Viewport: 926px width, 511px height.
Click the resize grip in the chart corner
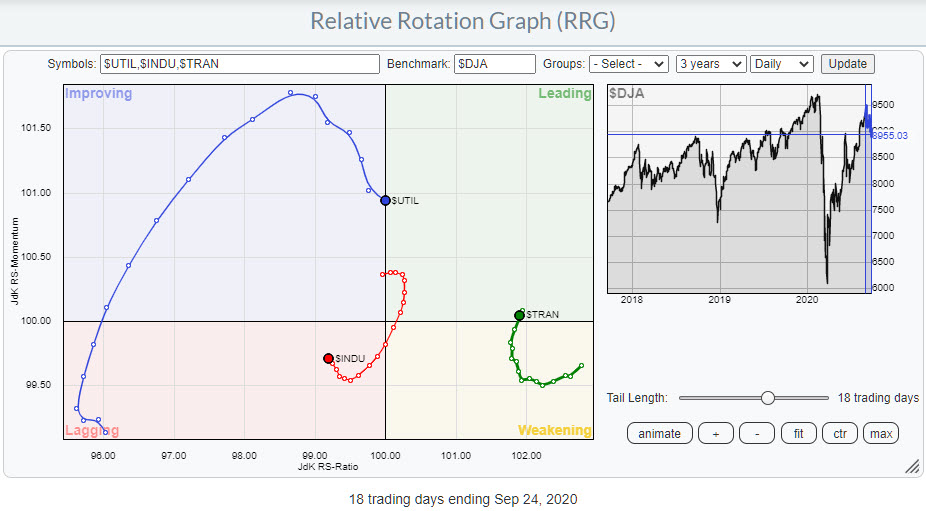[912, 467]
